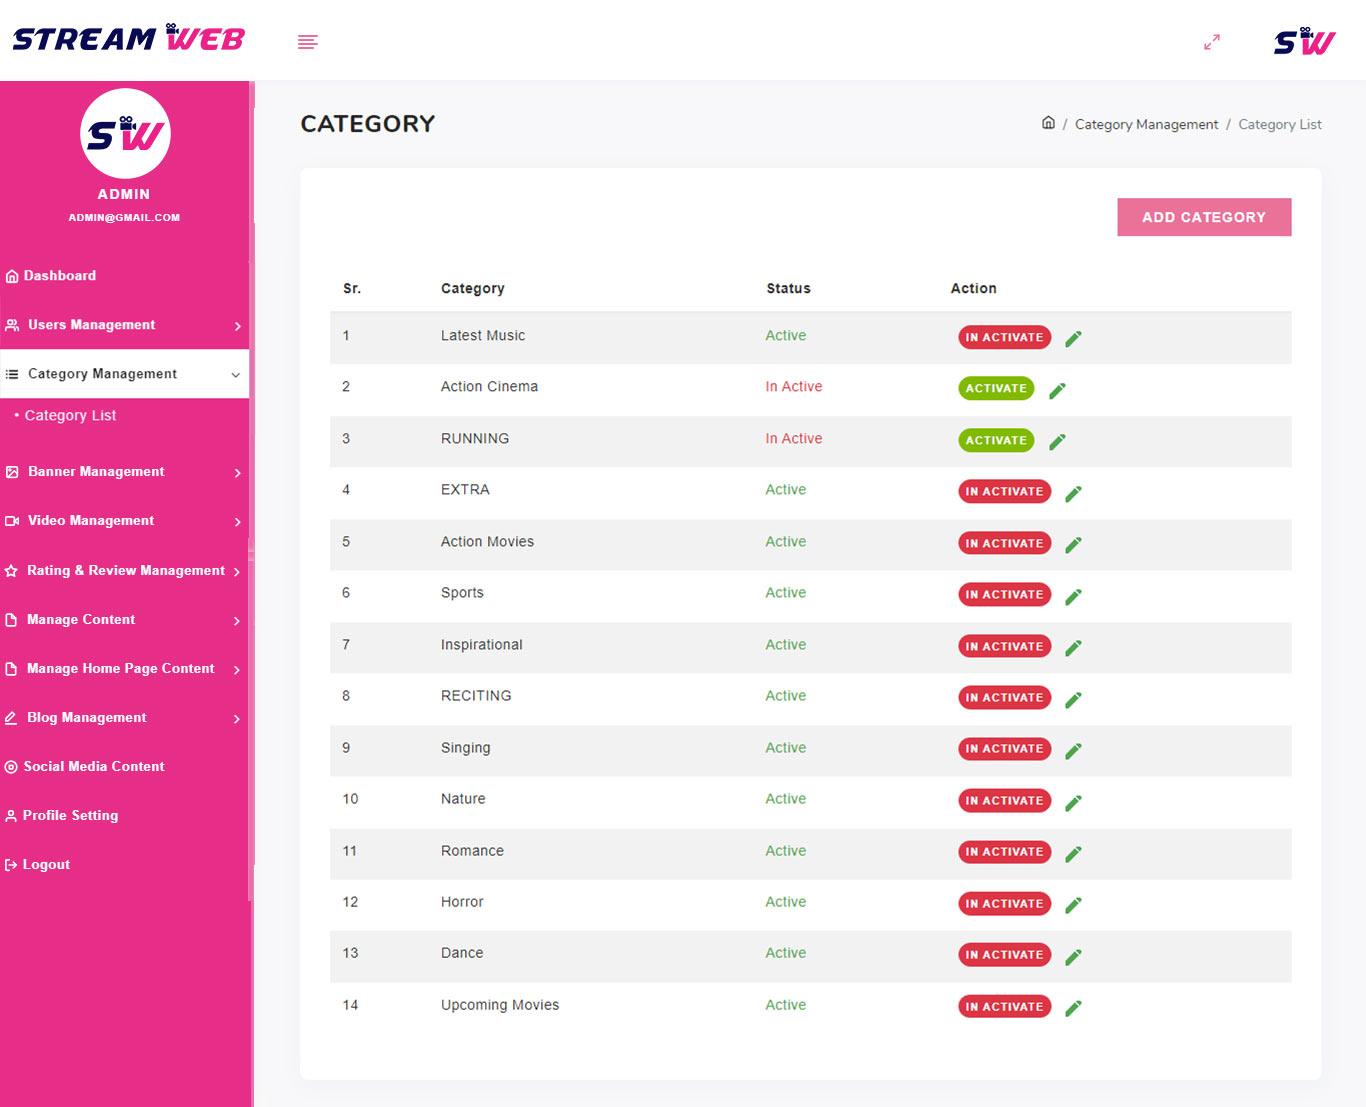Expand Video Management submenu
The width and height of the screenshot is (1366, 1107).
(x=124, y=521)
